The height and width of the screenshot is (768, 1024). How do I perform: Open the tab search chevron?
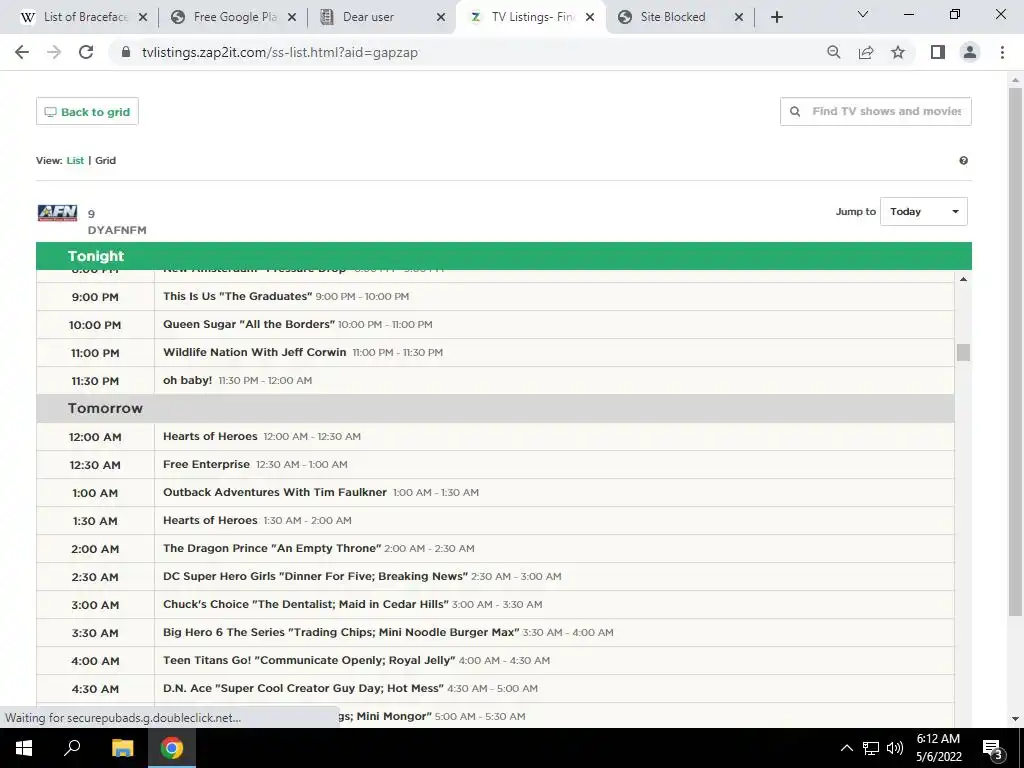click(x=863, y=14)
